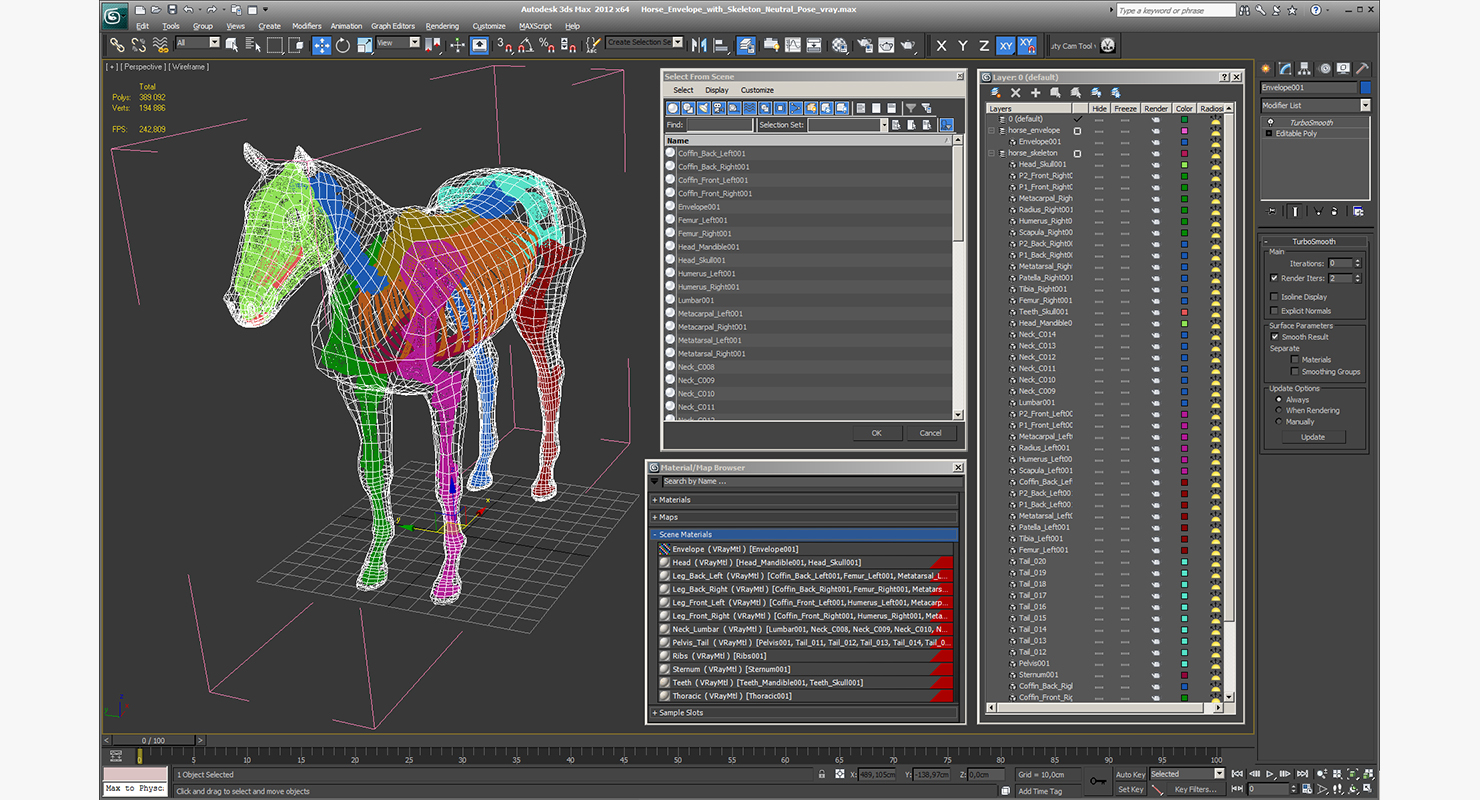Click the Unlink Selection tool
The image size is (1480, 800).
[138, 45]
